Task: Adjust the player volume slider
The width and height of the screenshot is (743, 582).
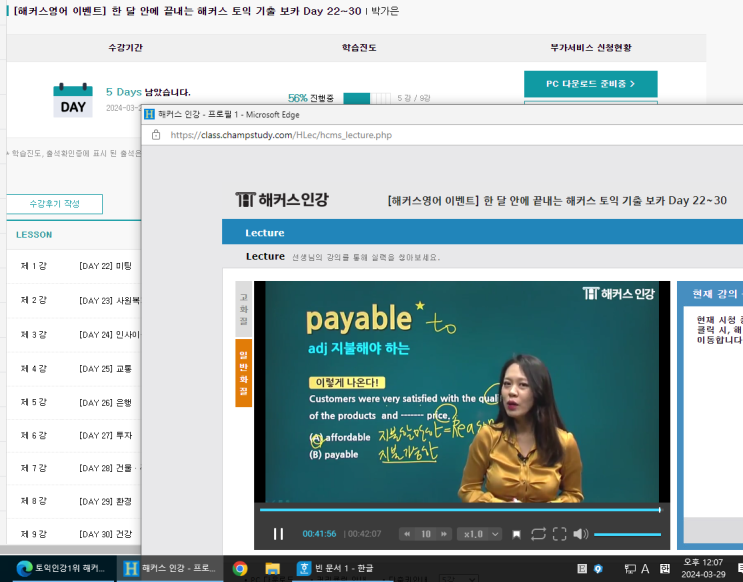Action: [x=627, y=534]
